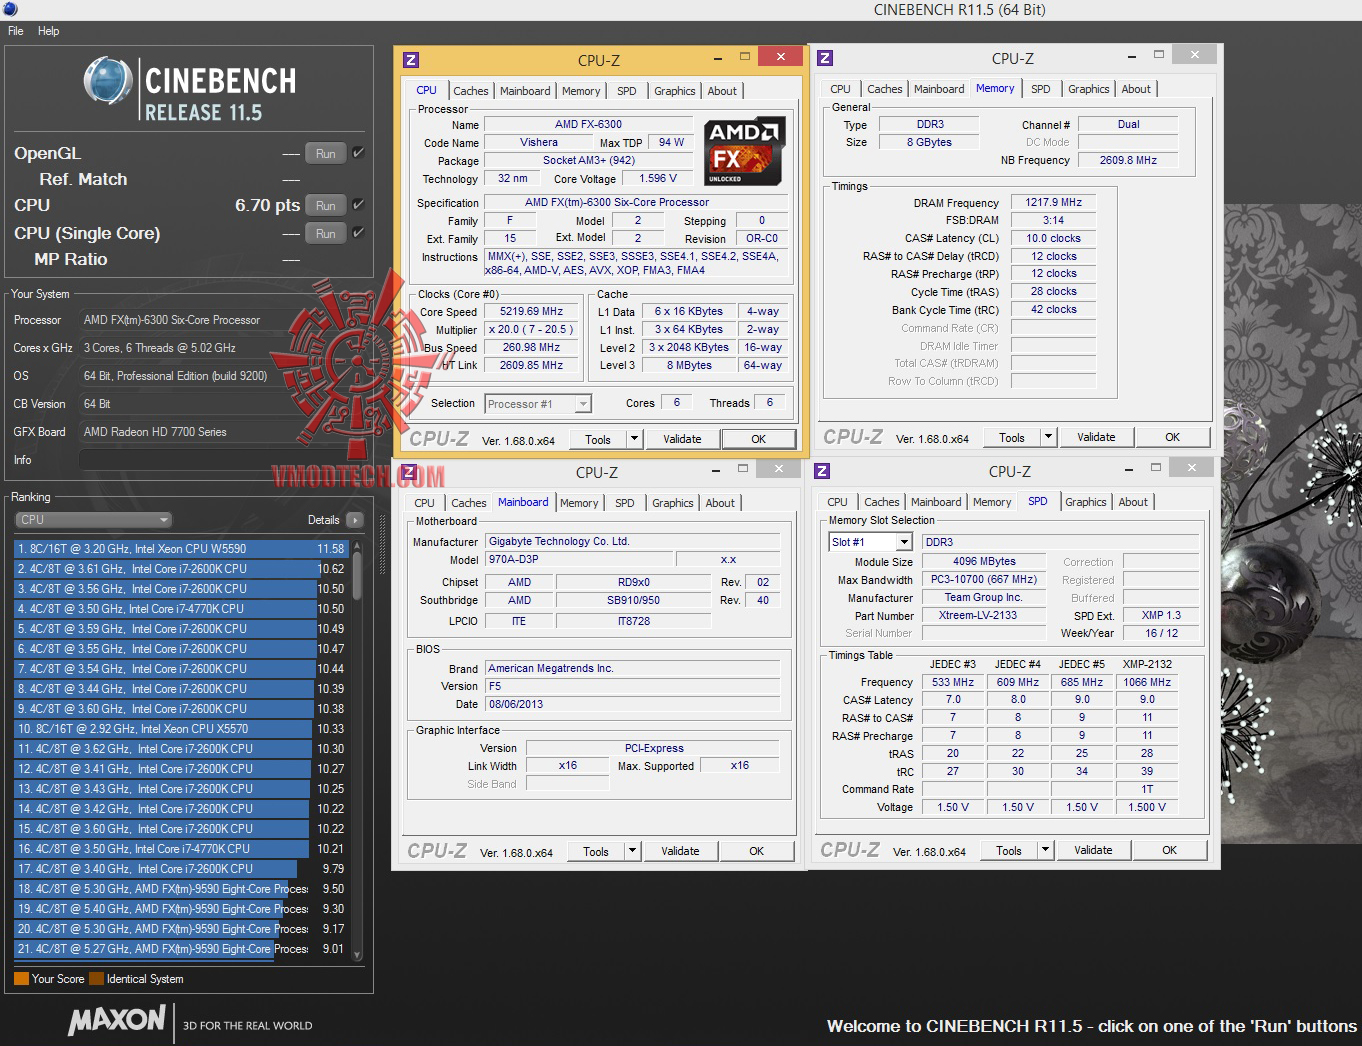The width and height of the screenshot is (1362, 1046).
Task: Click OK in the CPU-Z Mainboard window
Action: pyautogui.click(x=757, y=851)
